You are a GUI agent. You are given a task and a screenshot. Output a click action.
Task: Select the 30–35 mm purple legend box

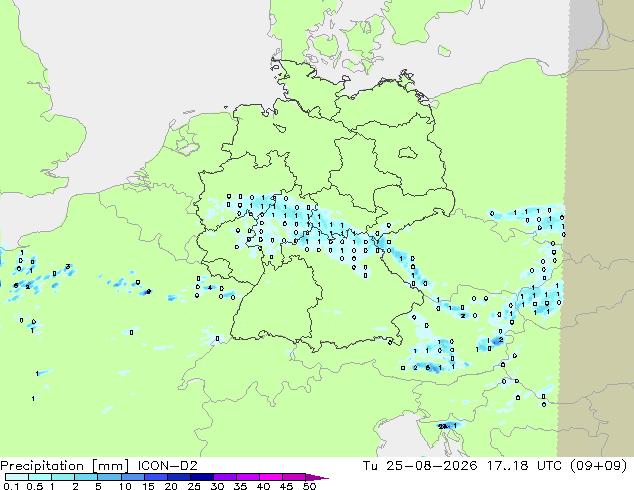tap(224, 477)
